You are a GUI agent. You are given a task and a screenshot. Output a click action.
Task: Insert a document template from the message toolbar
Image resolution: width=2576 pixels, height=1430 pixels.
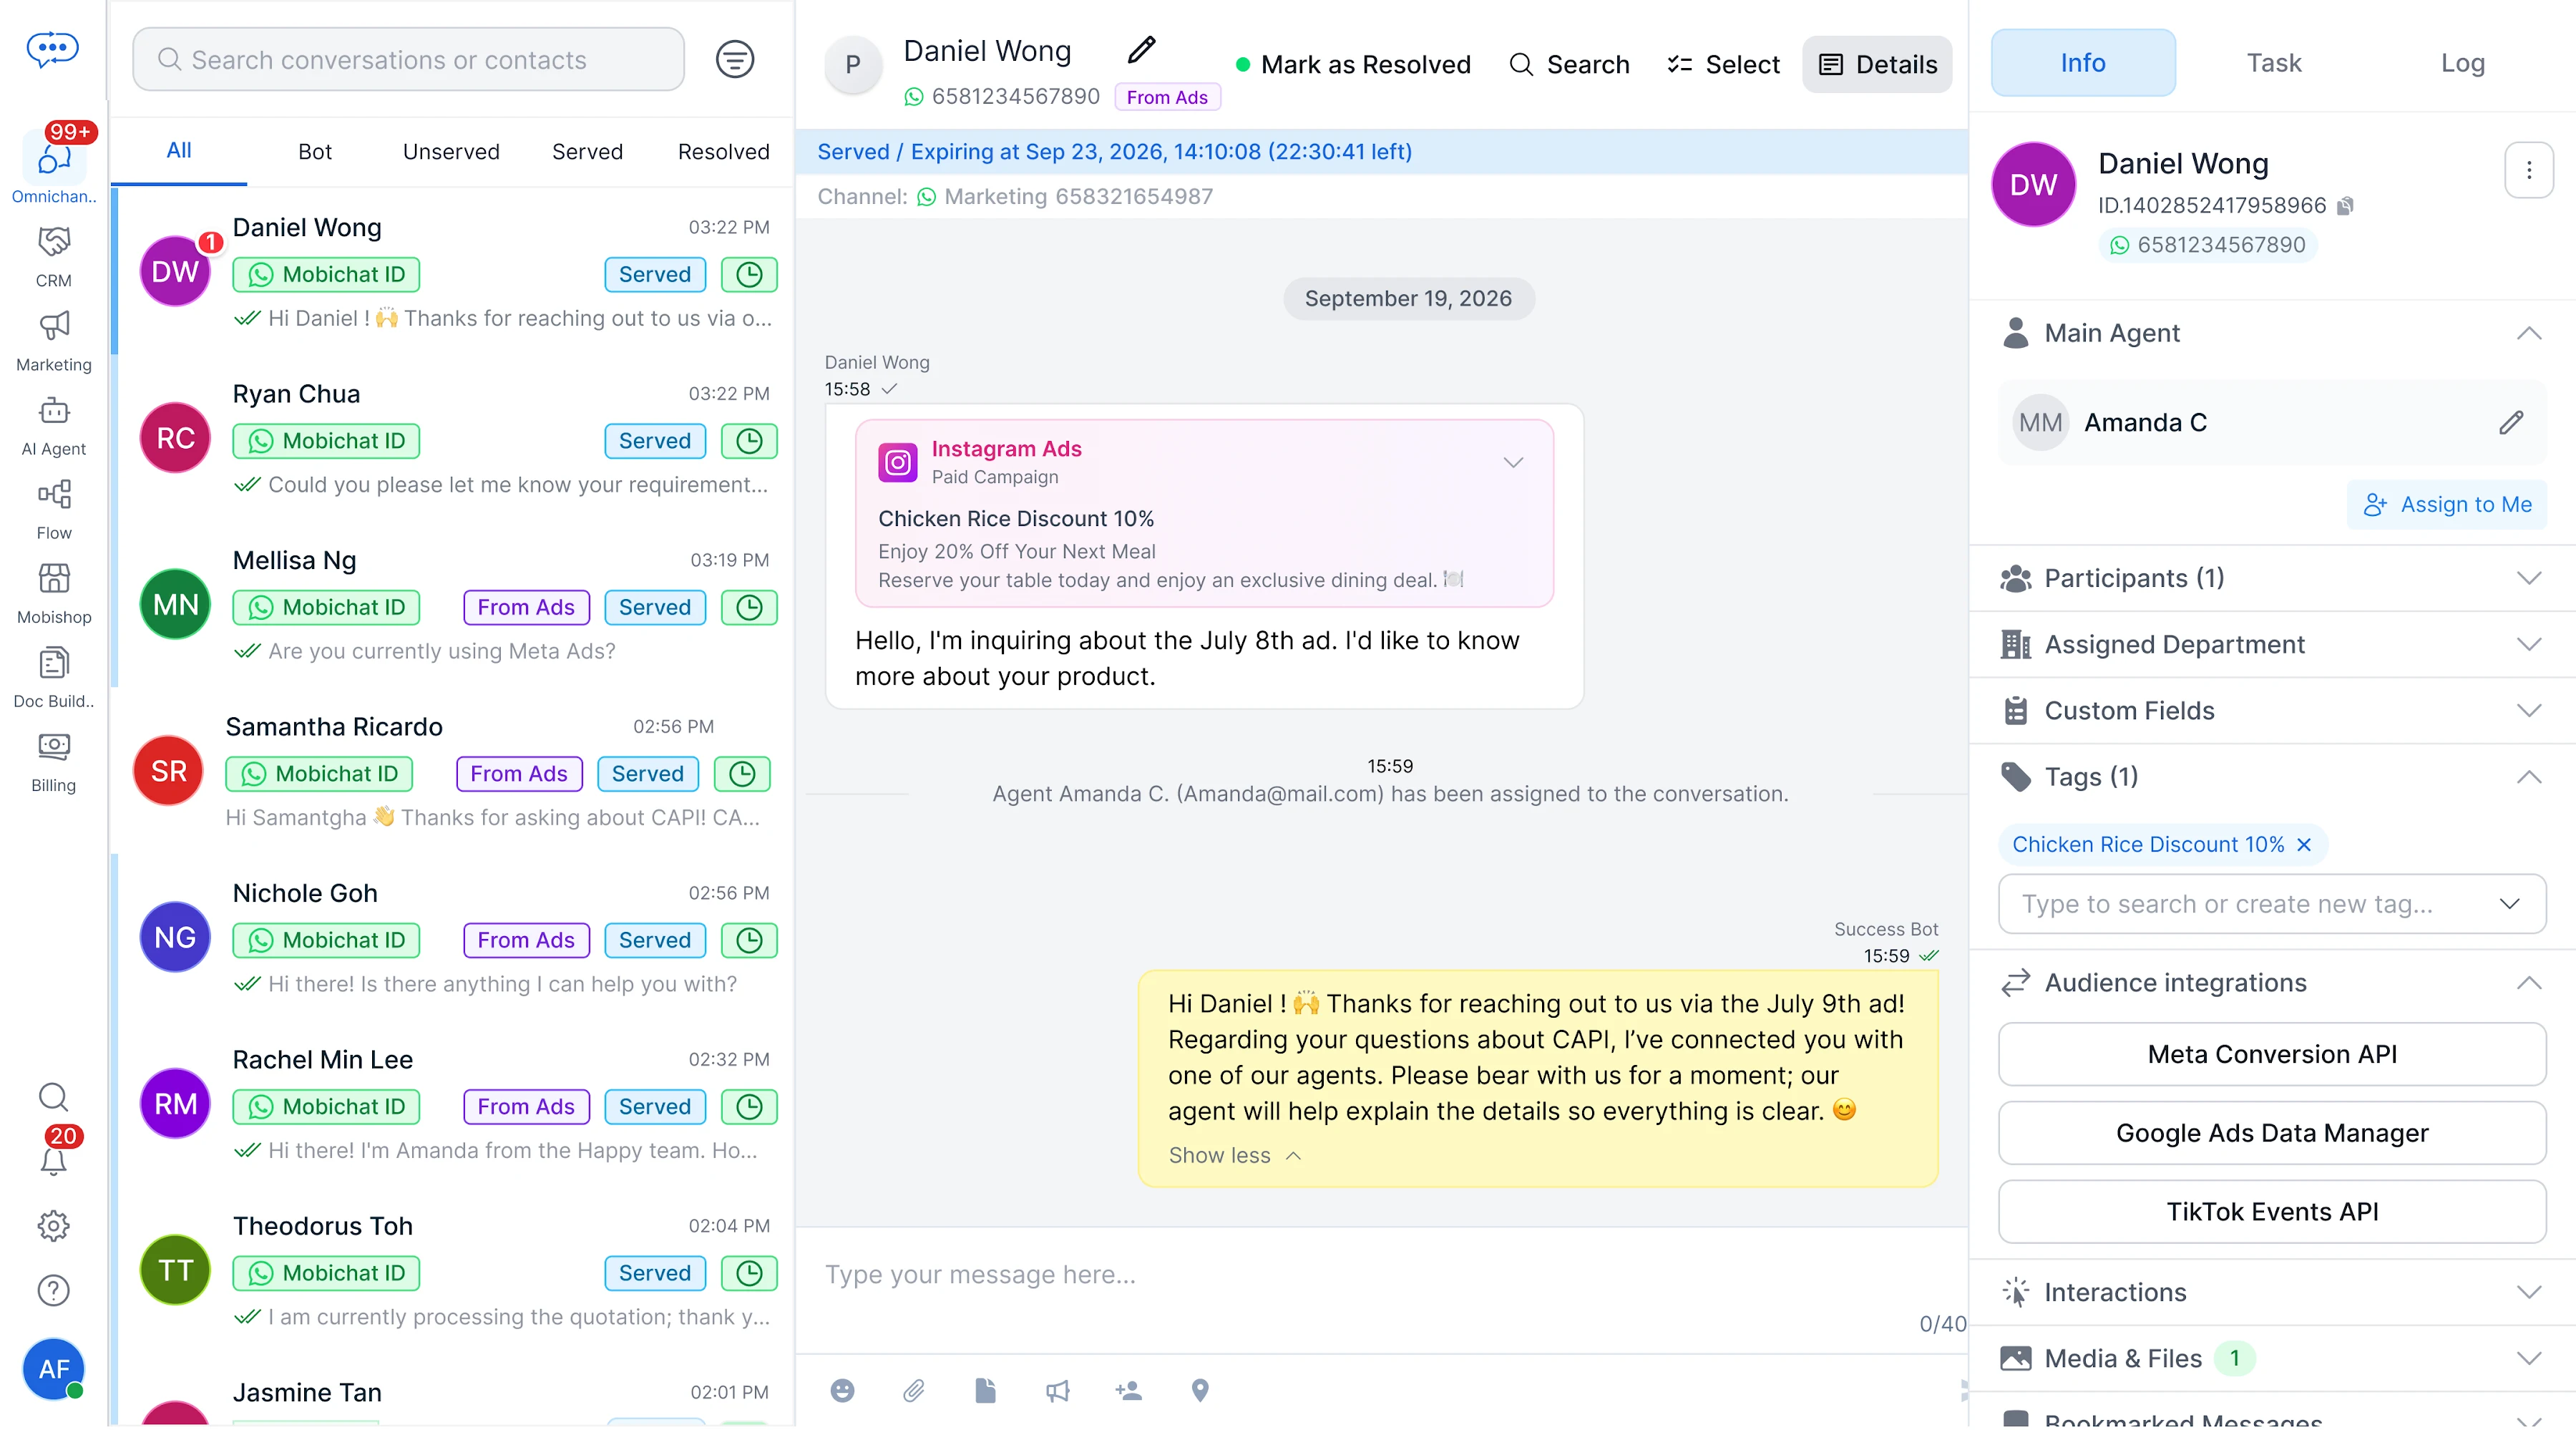click(x=985, y=1391)
